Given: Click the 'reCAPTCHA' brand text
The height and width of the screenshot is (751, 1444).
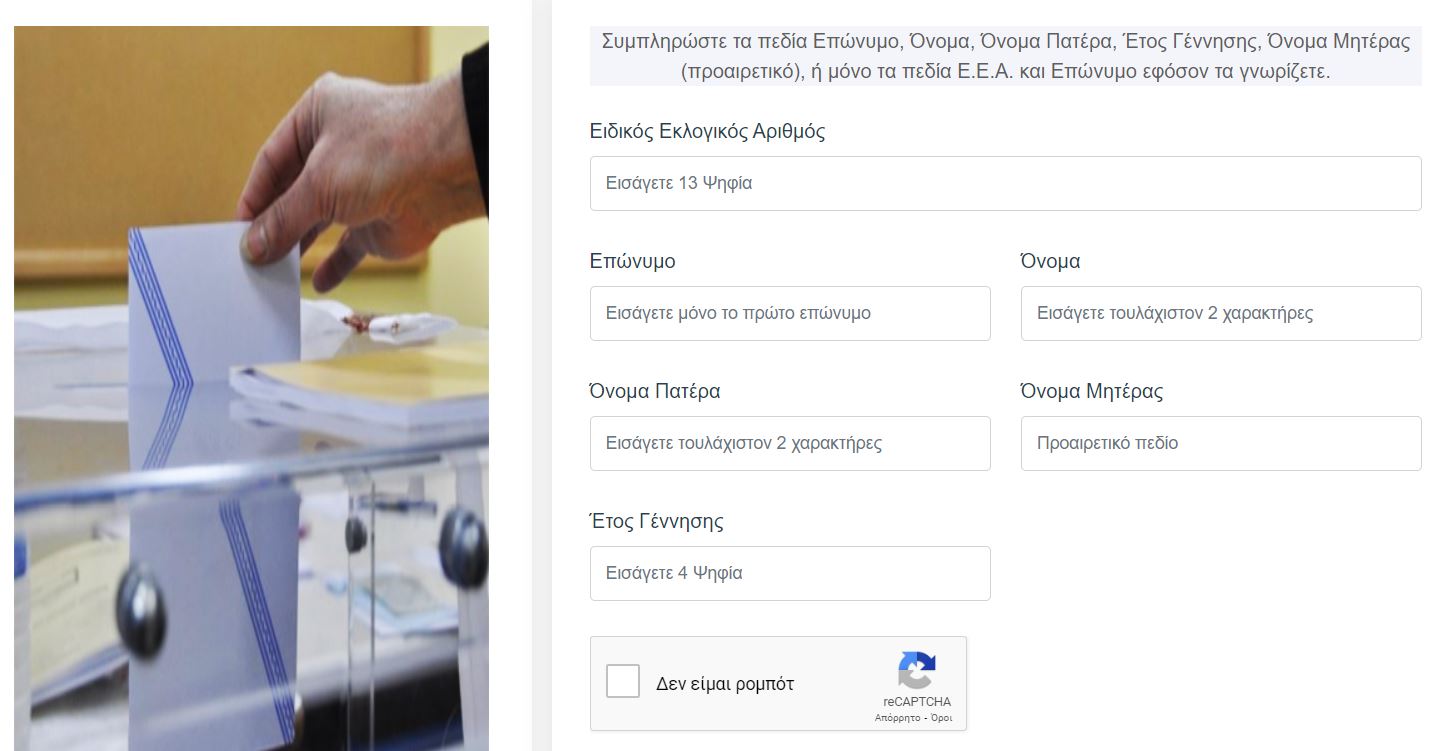Looking at the screenshot, I should (x=917, y=702).
